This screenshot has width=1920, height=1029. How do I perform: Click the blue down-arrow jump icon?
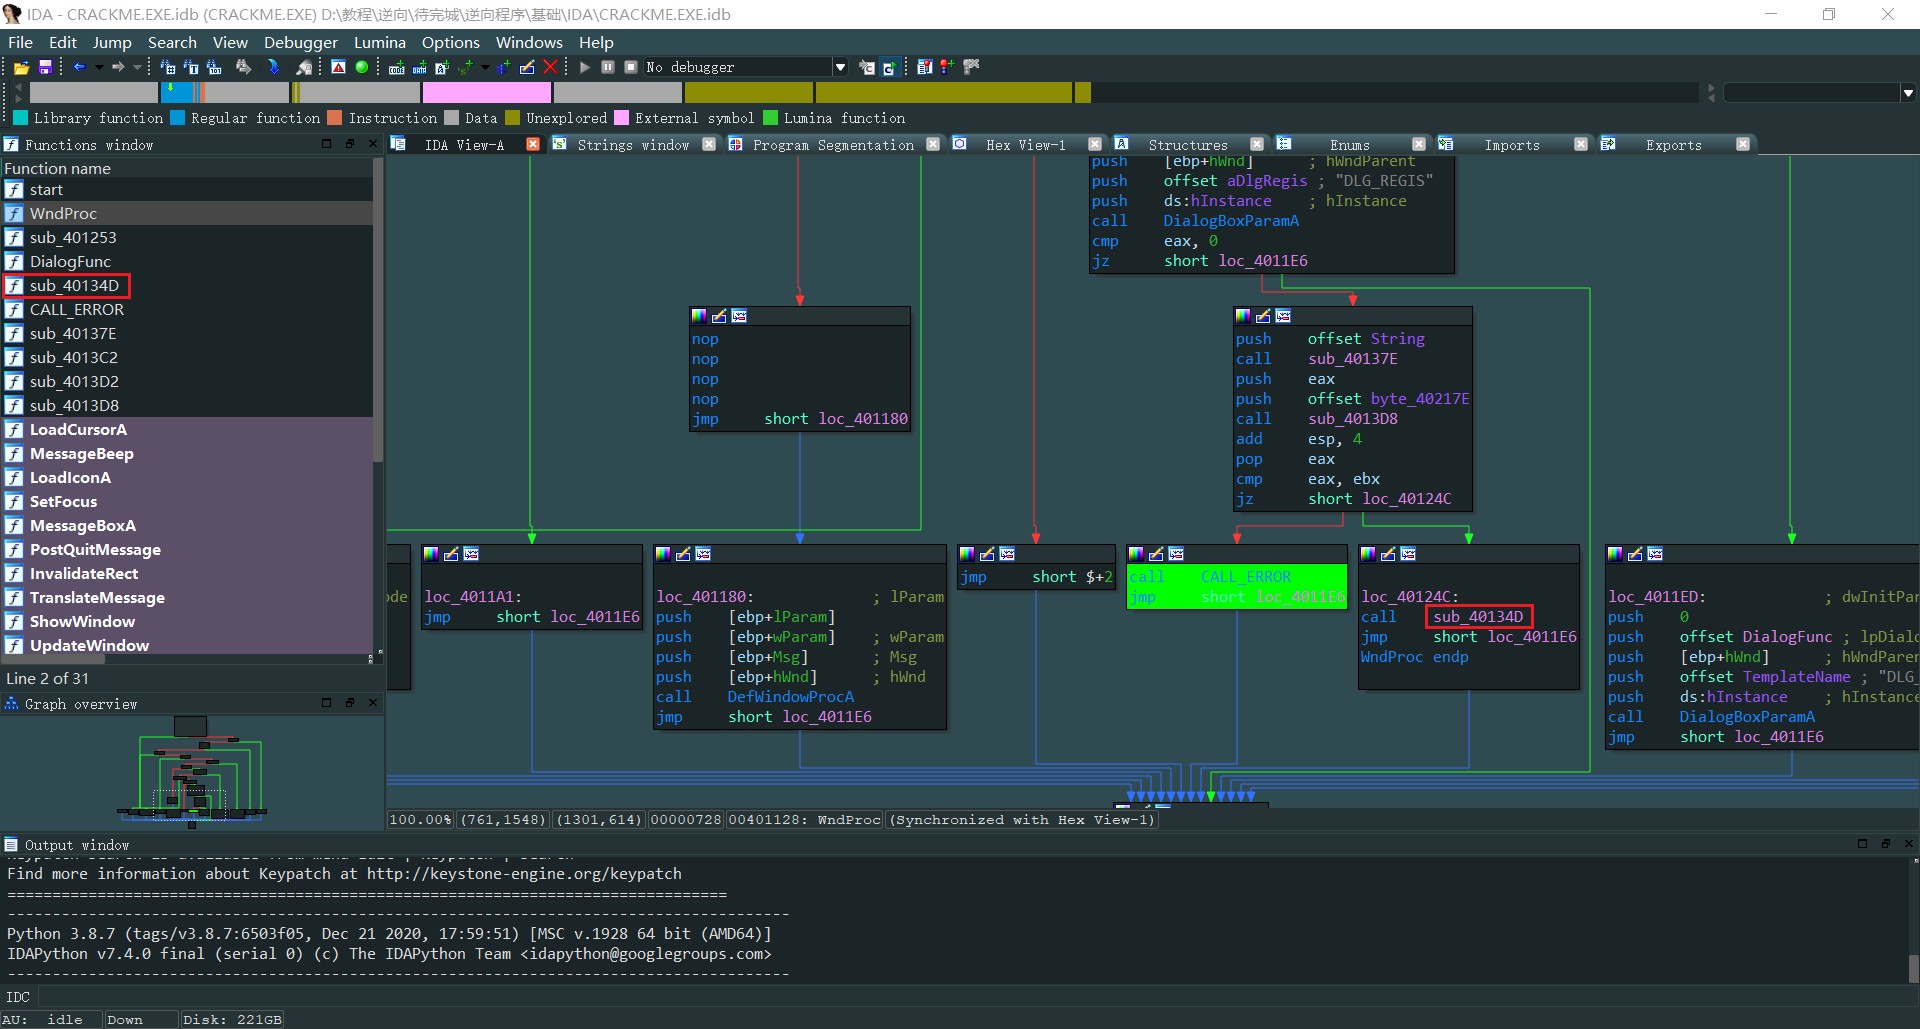(x=273, y=67)
